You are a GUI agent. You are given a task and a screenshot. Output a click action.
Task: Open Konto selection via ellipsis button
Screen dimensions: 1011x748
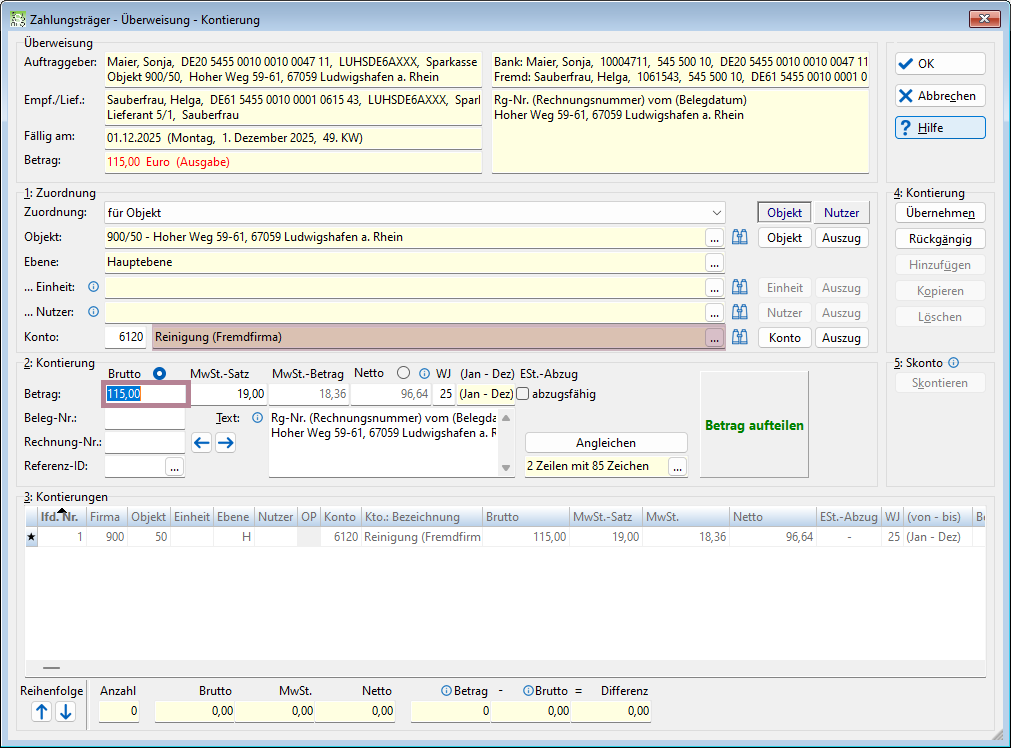pyautogui.click(x=714, y=337)
